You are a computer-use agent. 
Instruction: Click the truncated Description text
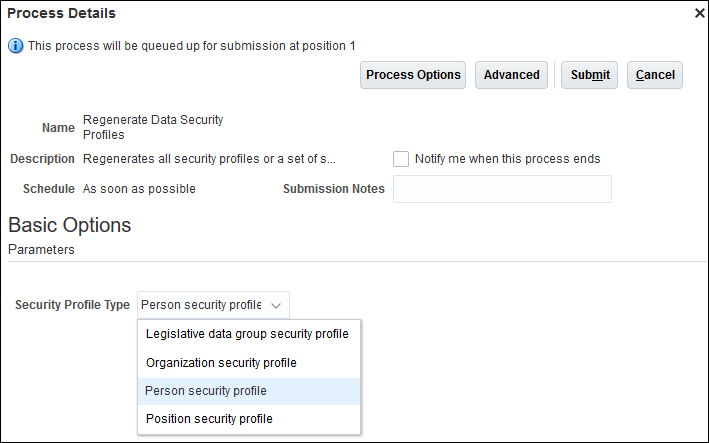(x=210, y=159)
